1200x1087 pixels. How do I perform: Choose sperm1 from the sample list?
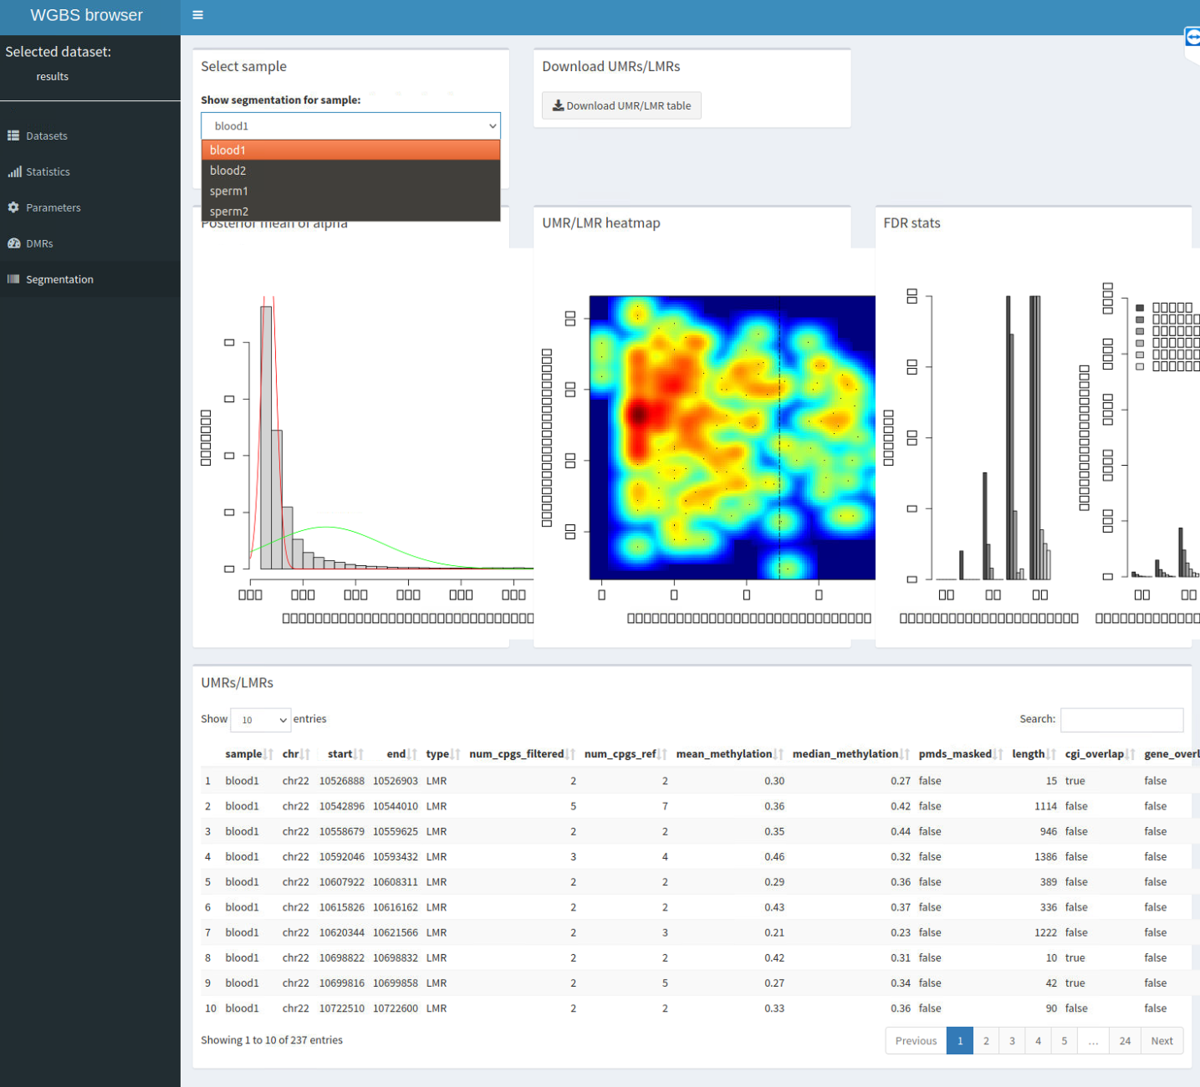pyautogui.click(x=350, y=191)
